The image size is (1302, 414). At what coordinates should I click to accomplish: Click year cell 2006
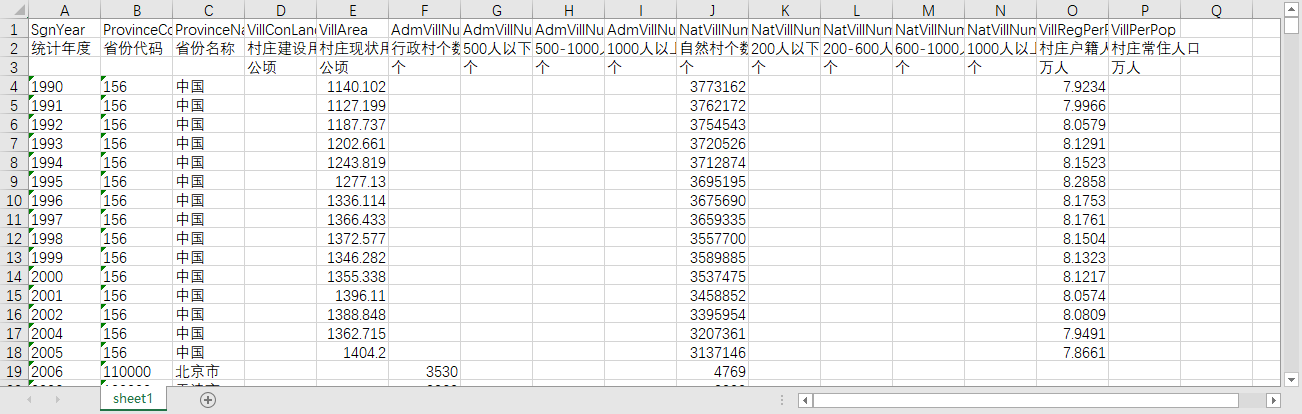(x=64, y=371)
